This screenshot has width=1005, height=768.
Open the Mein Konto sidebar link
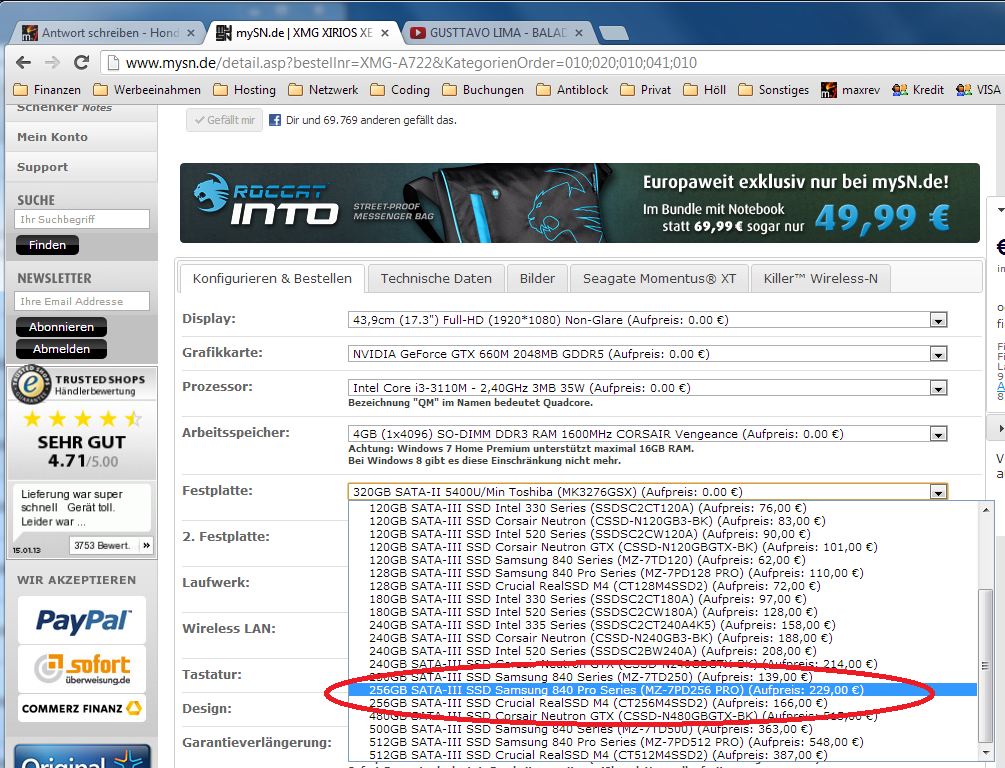coord(53,137)
